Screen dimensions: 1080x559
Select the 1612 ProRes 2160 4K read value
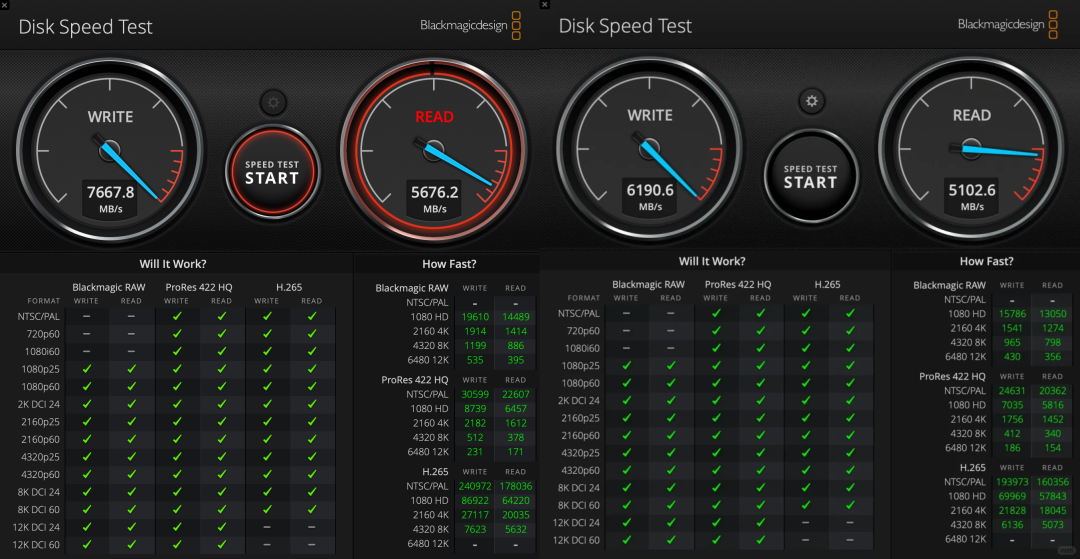[x=515, y=423]
